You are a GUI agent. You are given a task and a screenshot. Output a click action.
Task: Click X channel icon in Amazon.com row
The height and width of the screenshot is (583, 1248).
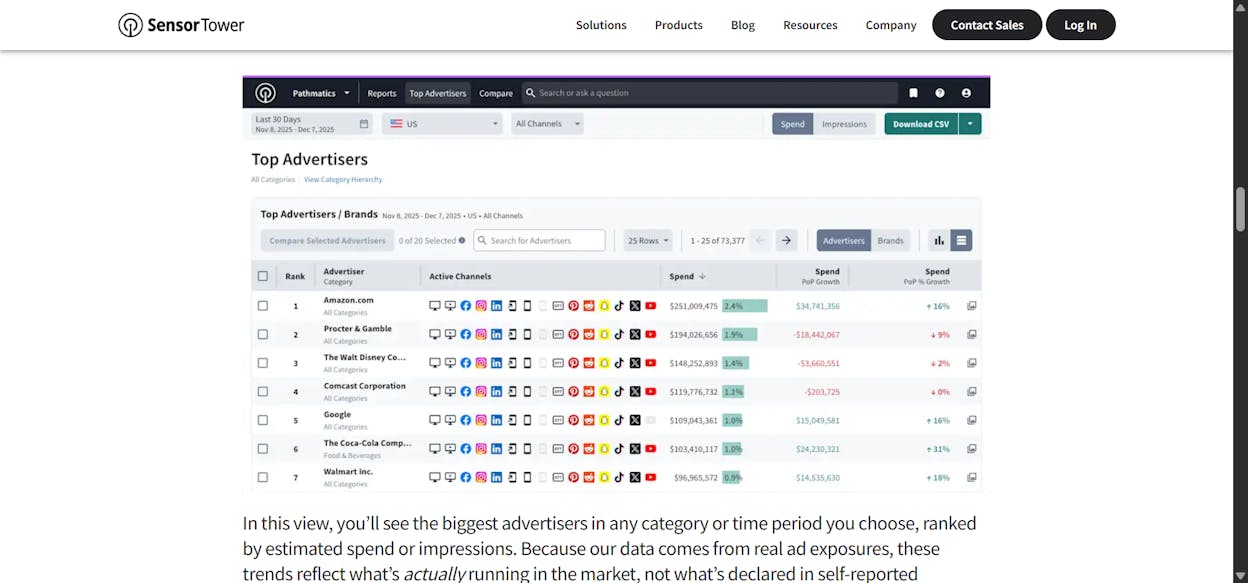coord(635,306)
